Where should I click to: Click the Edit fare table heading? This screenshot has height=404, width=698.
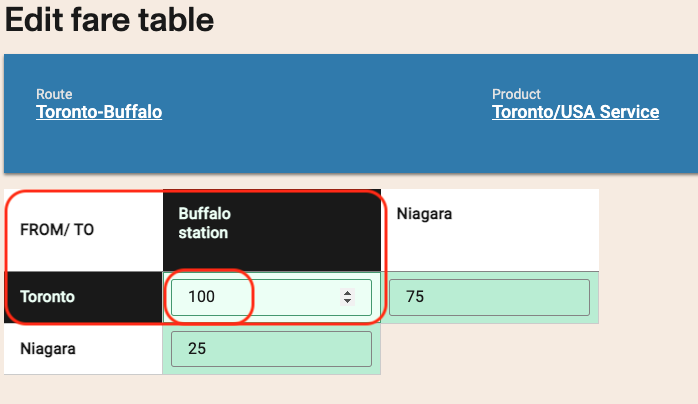click(110, 20)
